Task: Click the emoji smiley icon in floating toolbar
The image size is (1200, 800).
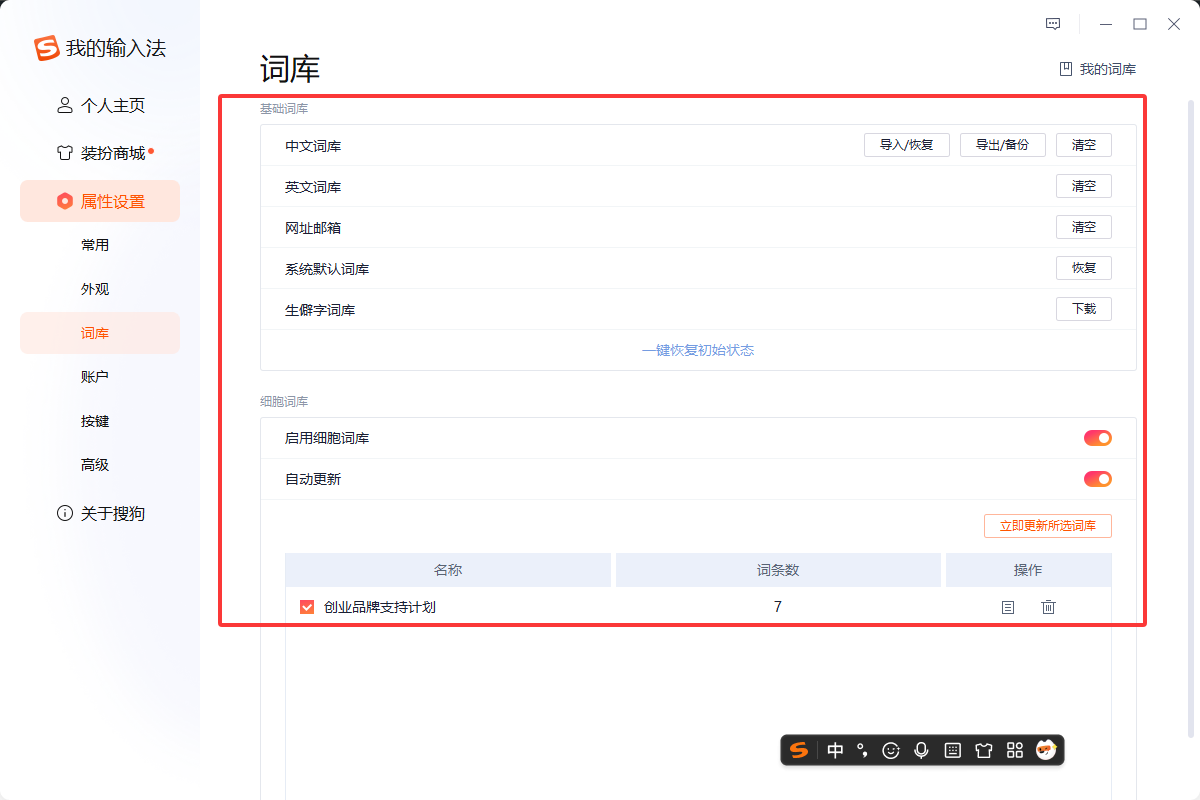Action: (892, 750)
